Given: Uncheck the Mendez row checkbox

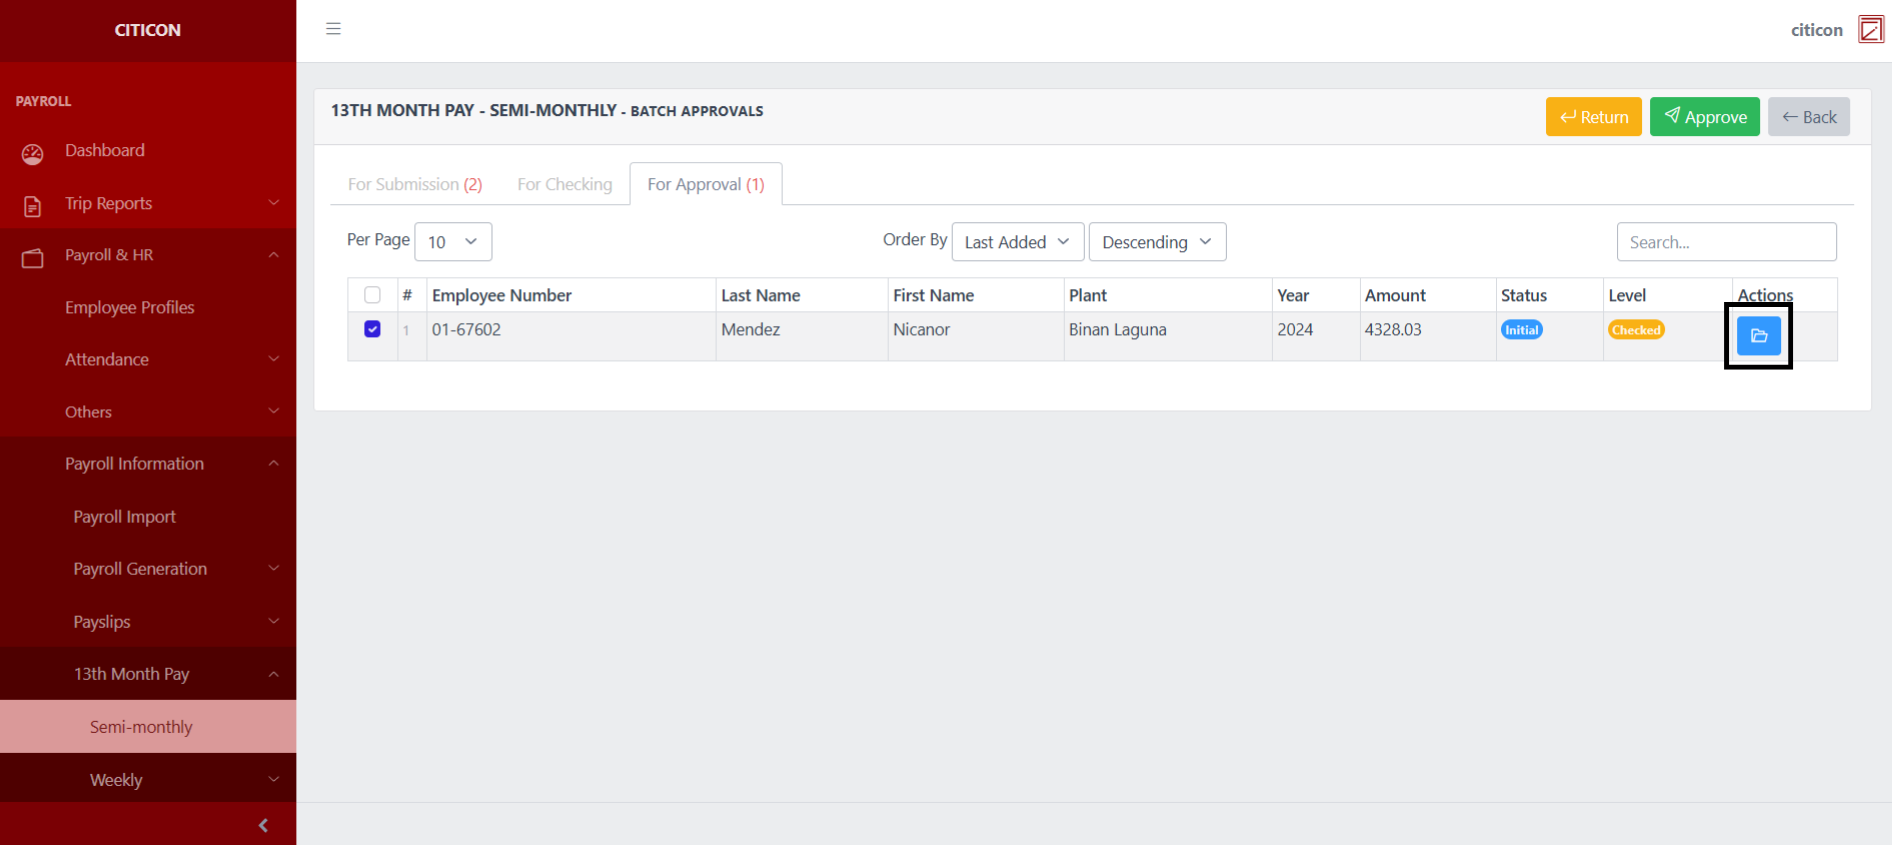Looking at the screenshot, I should click(x=372, y=329).
